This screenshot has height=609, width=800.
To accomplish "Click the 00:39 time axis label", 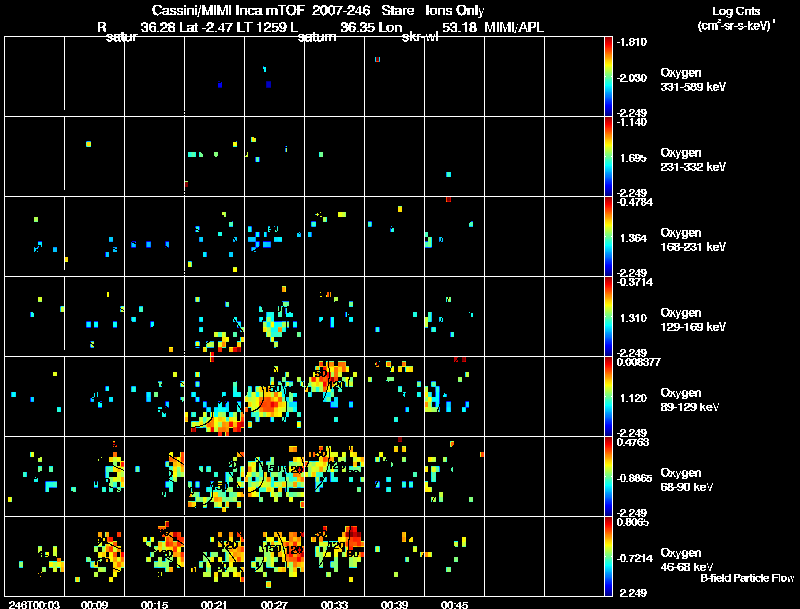I will pyautogui.click(x=394, y=605).
